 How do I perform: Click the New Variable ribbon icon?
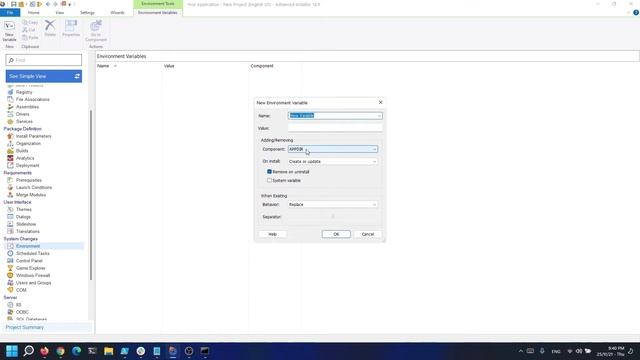tap(9, 31)
